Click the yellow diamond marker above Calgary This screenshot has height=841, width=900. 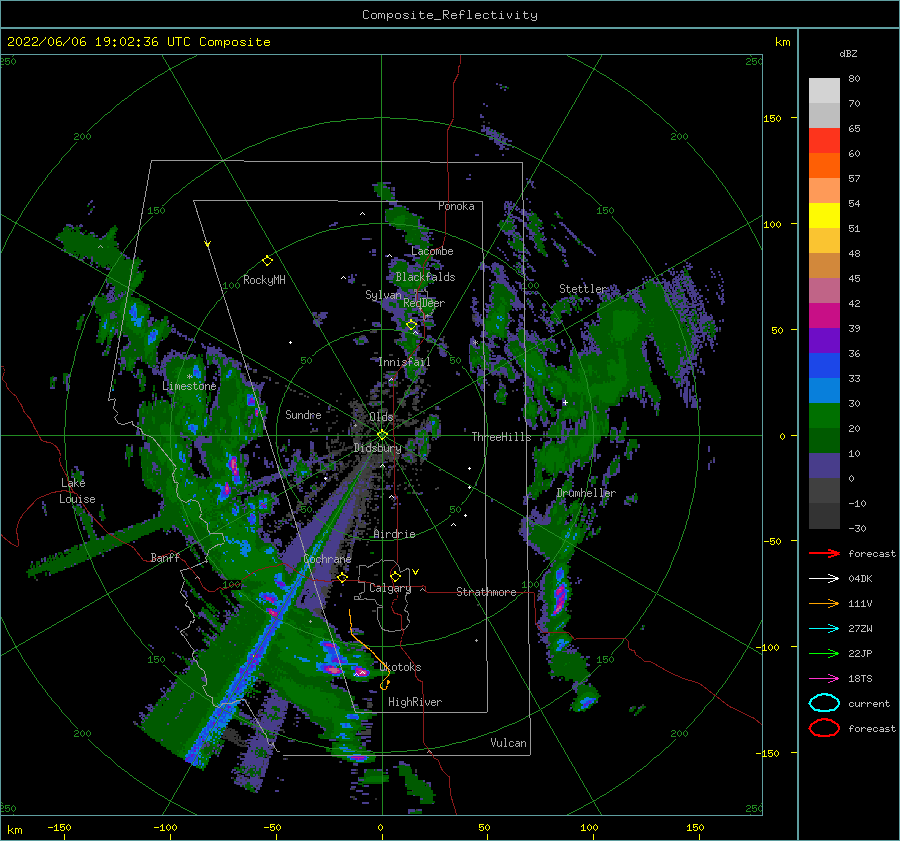(x=395, y=576)
